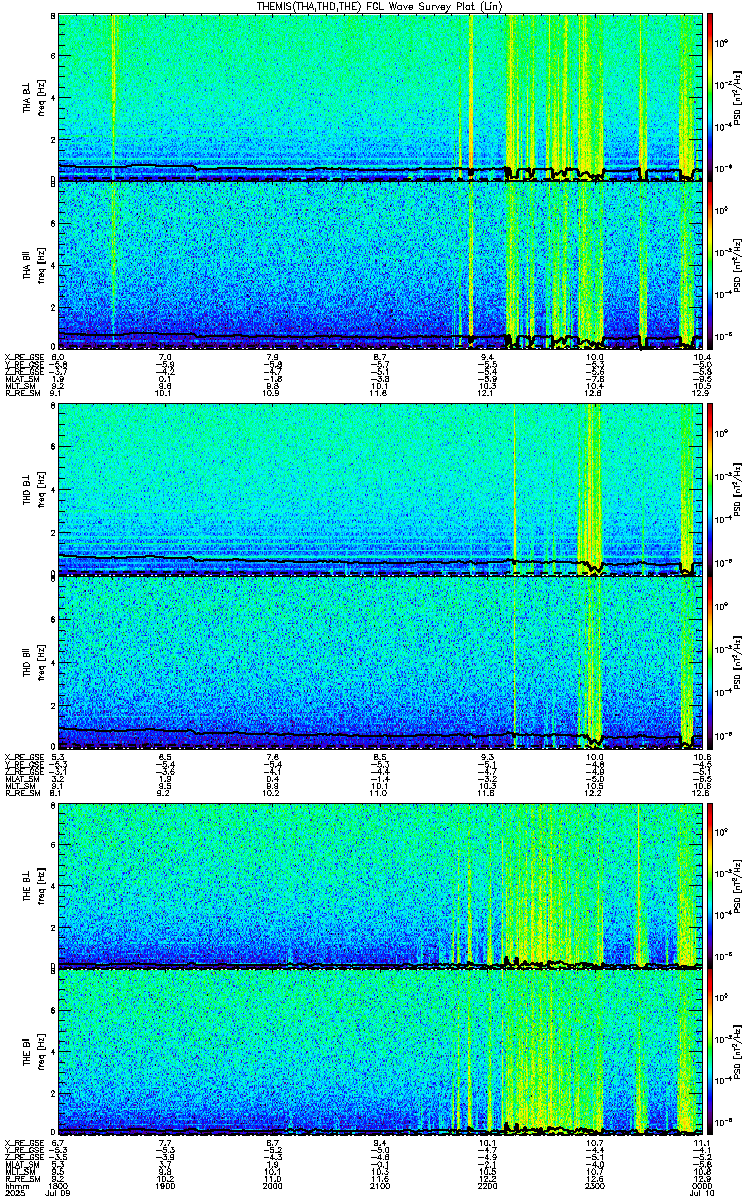Click the 'THD B‖ freq [Hz]' axis label
Image resolution: width=750 pixels, height=1200 pixels.
click(33, 664)
